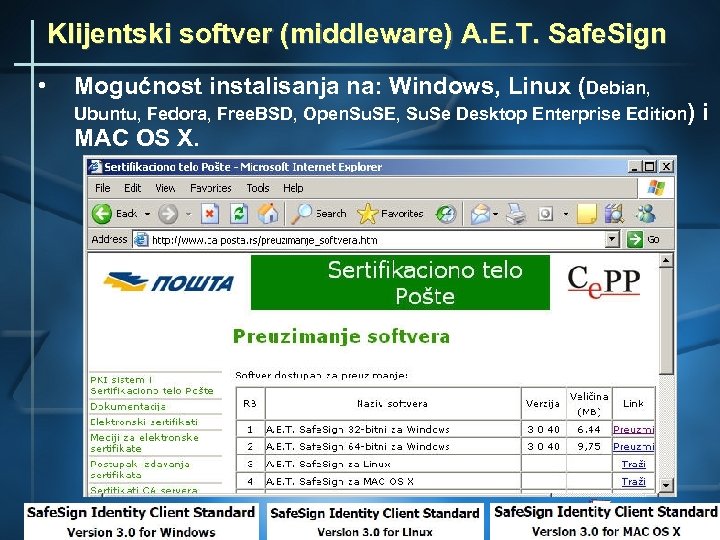Refresh the page using the green arrows icon
Screen dimensions: 720x540
click(239, 214)
